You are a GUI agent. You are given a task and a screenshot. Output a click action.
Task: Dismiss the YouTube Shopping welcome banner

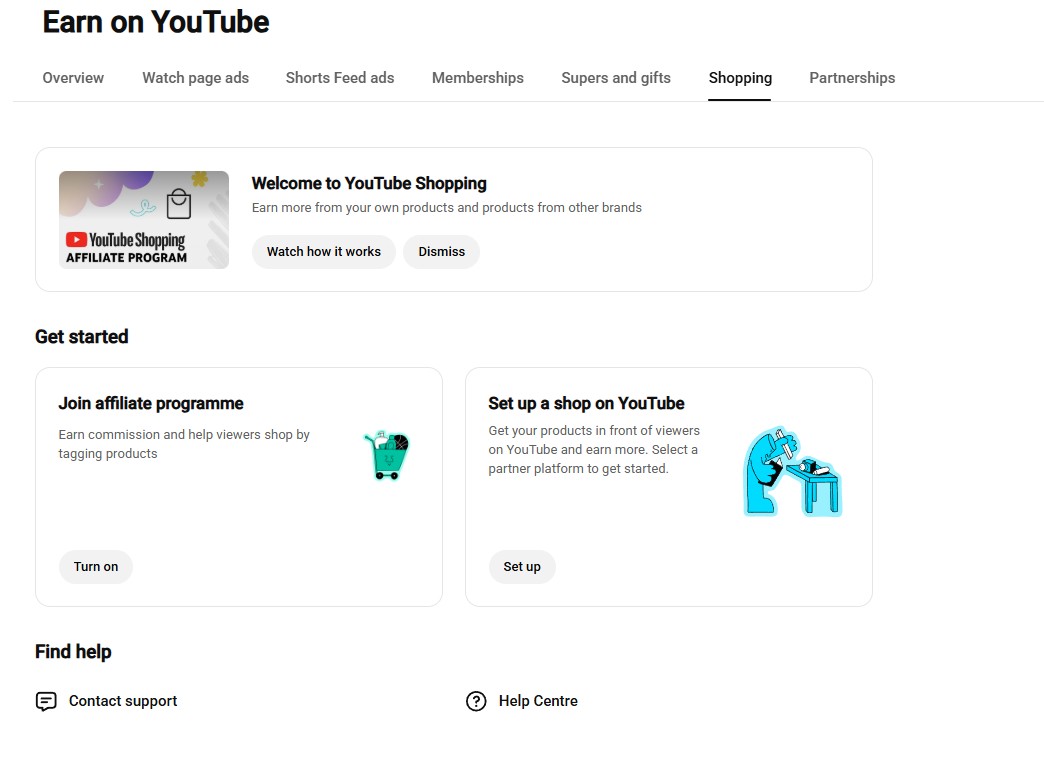point(441,252)
